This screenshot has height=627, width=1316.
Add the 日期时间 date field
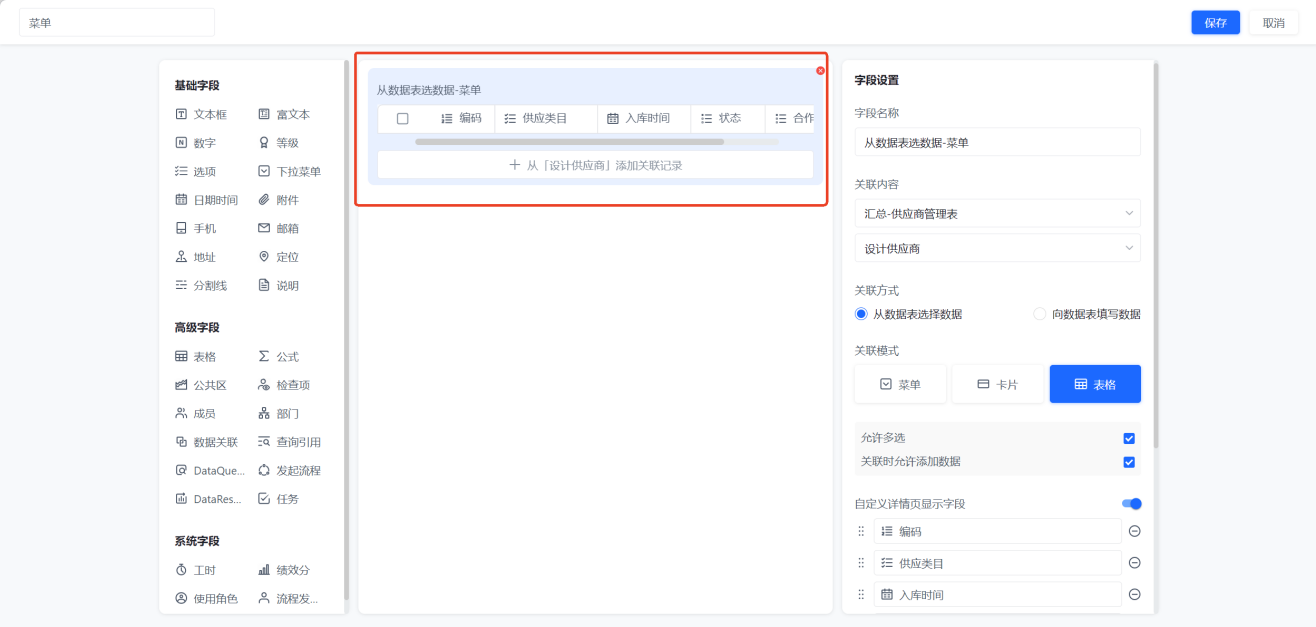click(207, 200)
